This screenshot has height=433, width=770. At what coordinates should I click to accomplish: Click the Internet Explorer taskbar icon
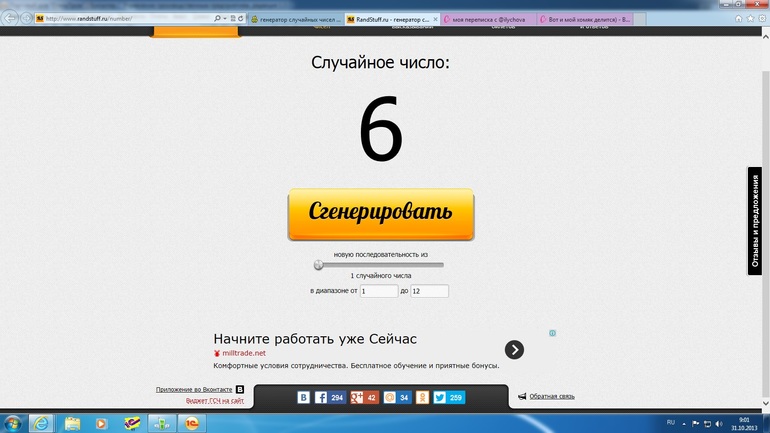[x=41, y=423]
